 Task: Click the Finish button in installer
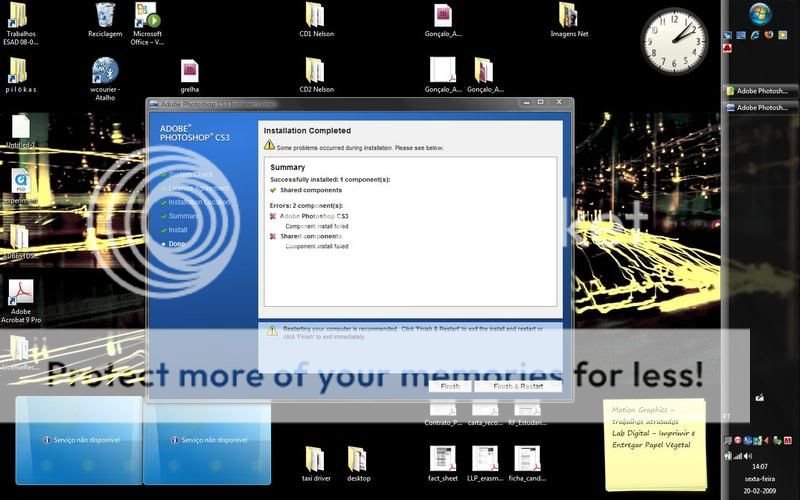(x=450, y=386)
